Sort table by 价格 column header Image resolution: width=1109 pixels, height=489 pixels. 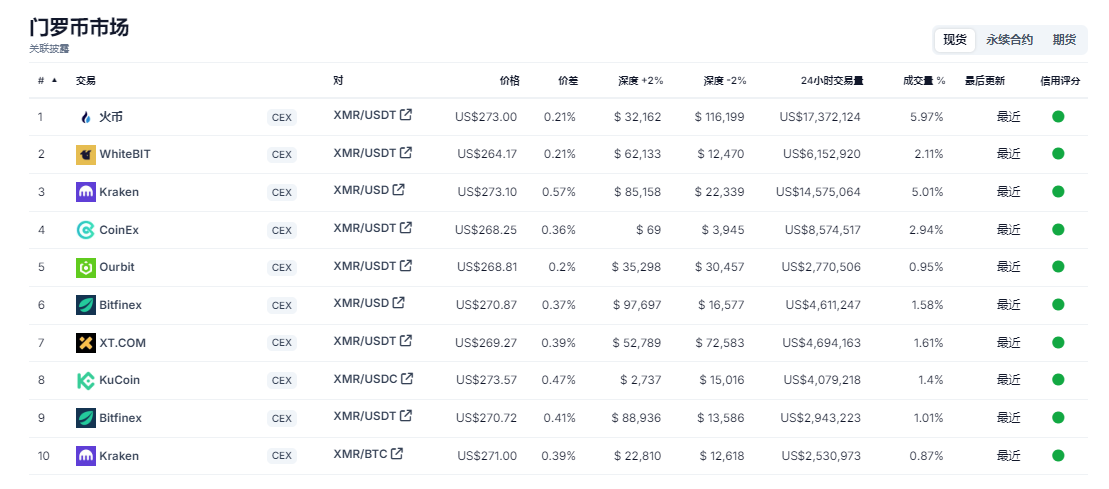pyautogui.click(x=509, y=81)
